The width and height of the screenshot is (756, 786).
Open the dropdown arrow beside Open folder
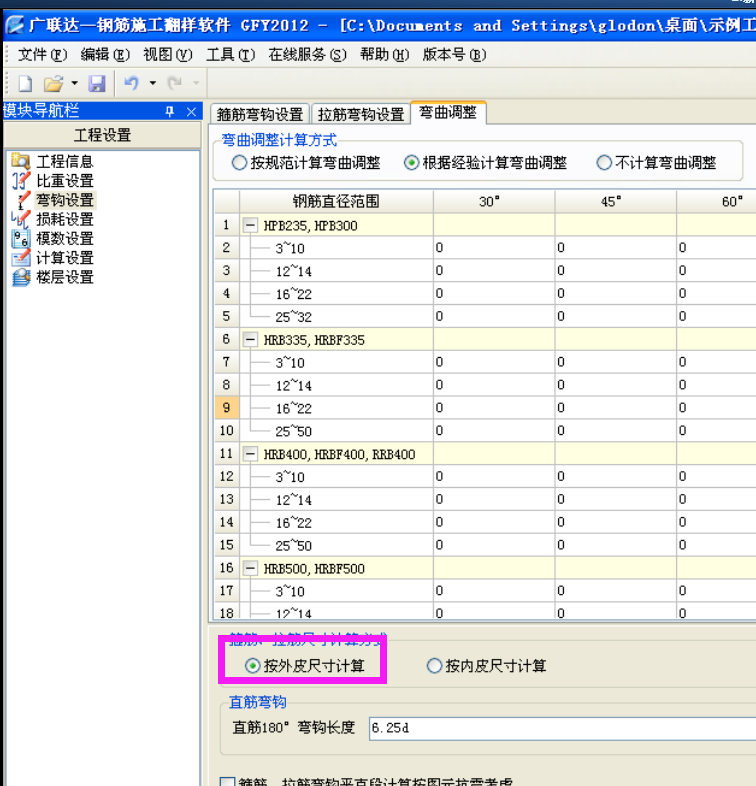click(74, 83)
